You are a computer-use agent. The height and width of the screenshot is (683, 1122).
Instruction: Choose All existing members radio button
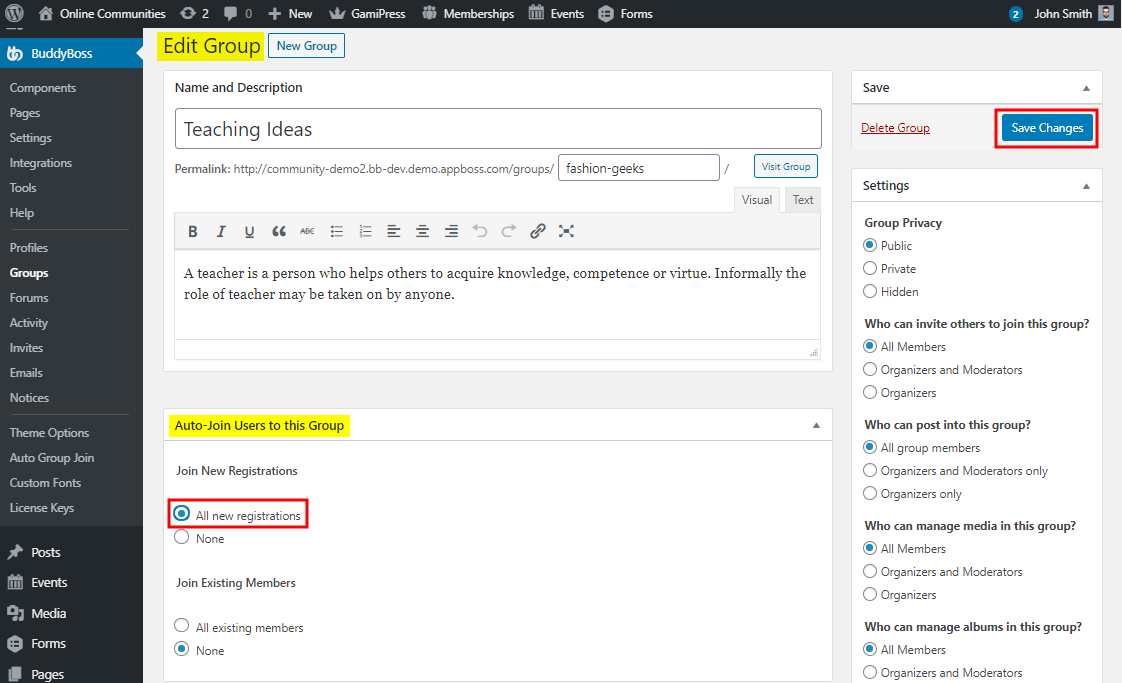[182, 627]
